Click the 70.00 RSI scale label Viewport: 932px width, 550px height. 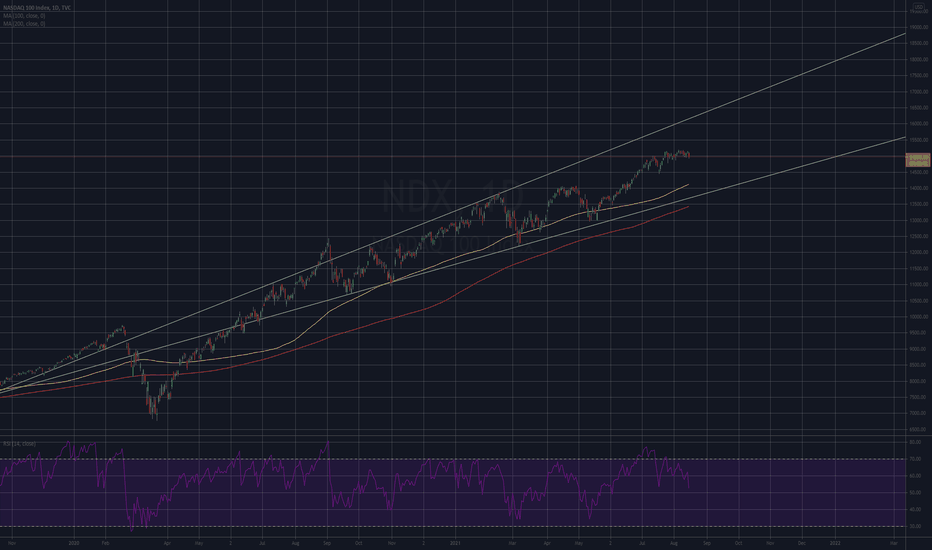pyautogui.click(x=916, y=459)
